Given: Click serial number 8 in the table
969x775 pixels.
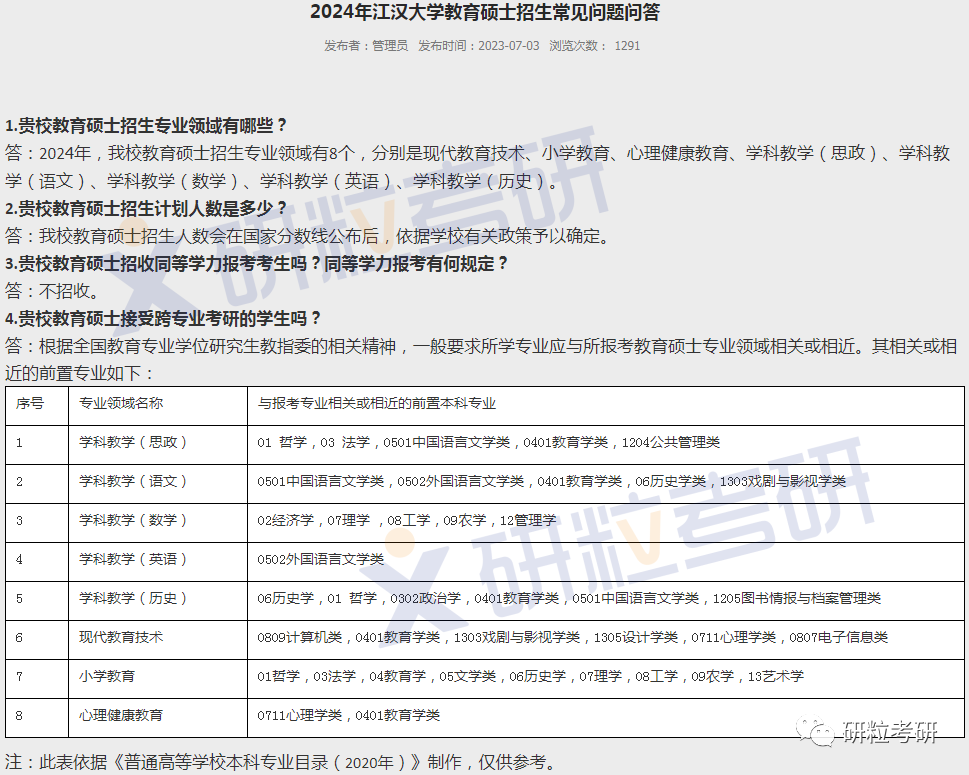Looking at the screenshot, I should pyautogui.click(x=19, y=715).
